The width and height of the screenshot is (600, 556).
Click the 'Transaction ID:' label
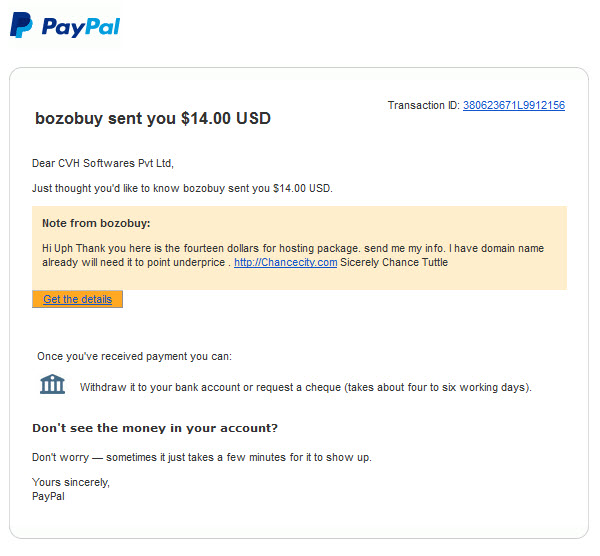(x=424, y=105)
